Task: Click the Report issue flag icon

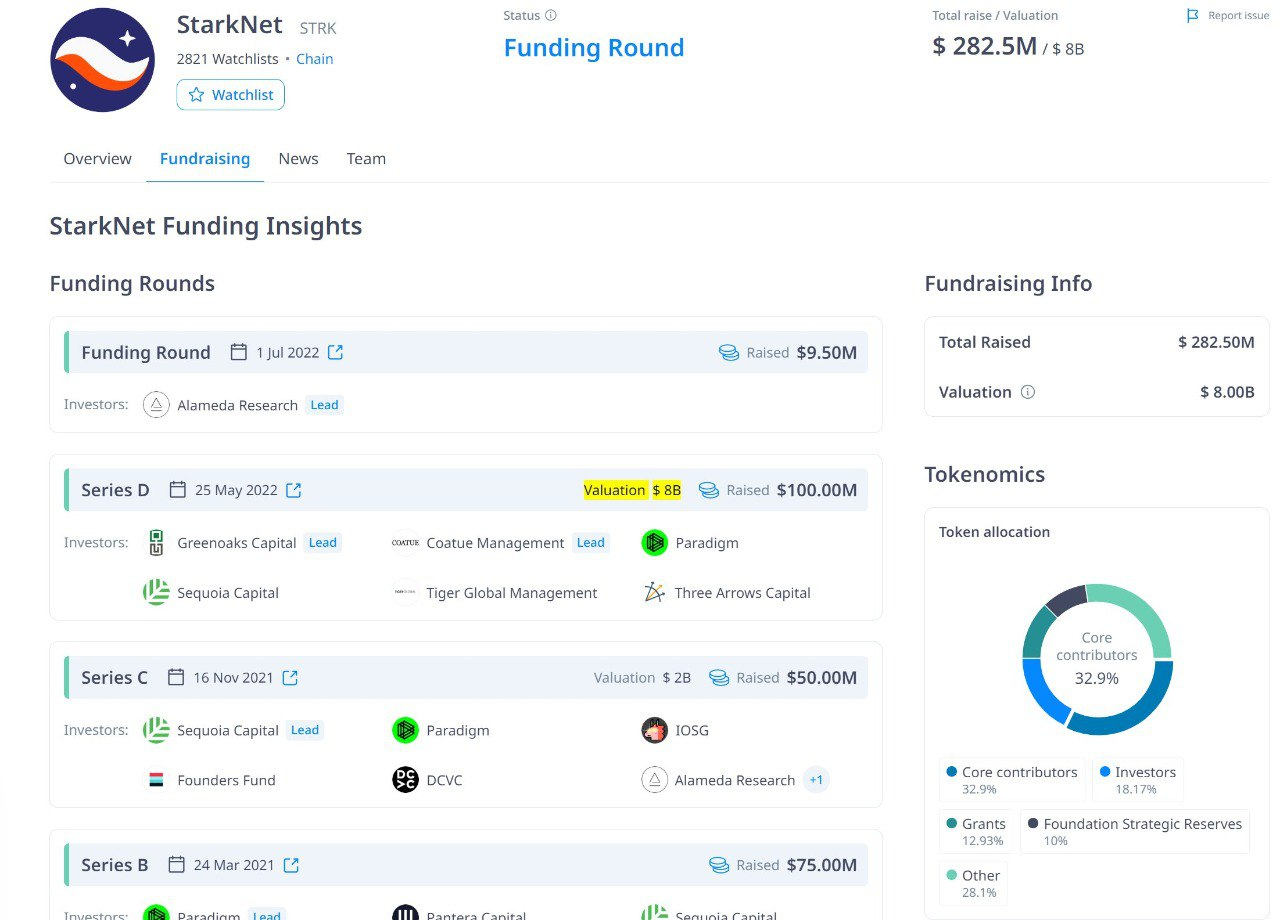Action: click(1192, 16)
